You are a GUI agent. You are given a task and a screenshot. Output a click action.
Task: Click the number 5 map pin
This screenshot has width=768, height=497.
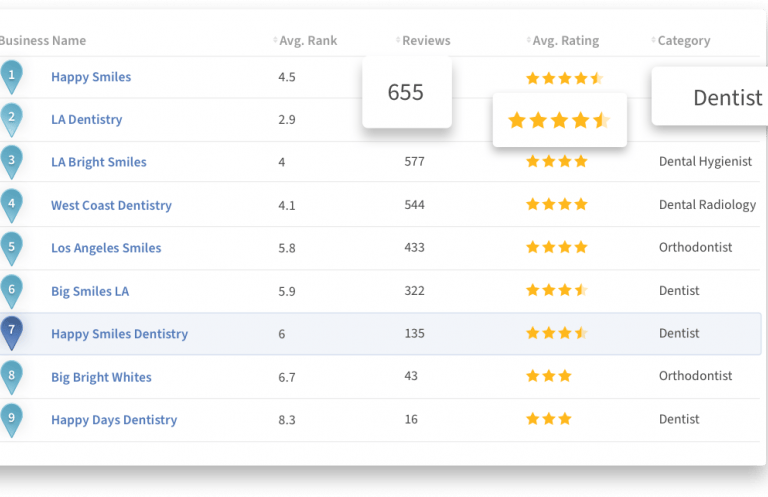point(11,248)
